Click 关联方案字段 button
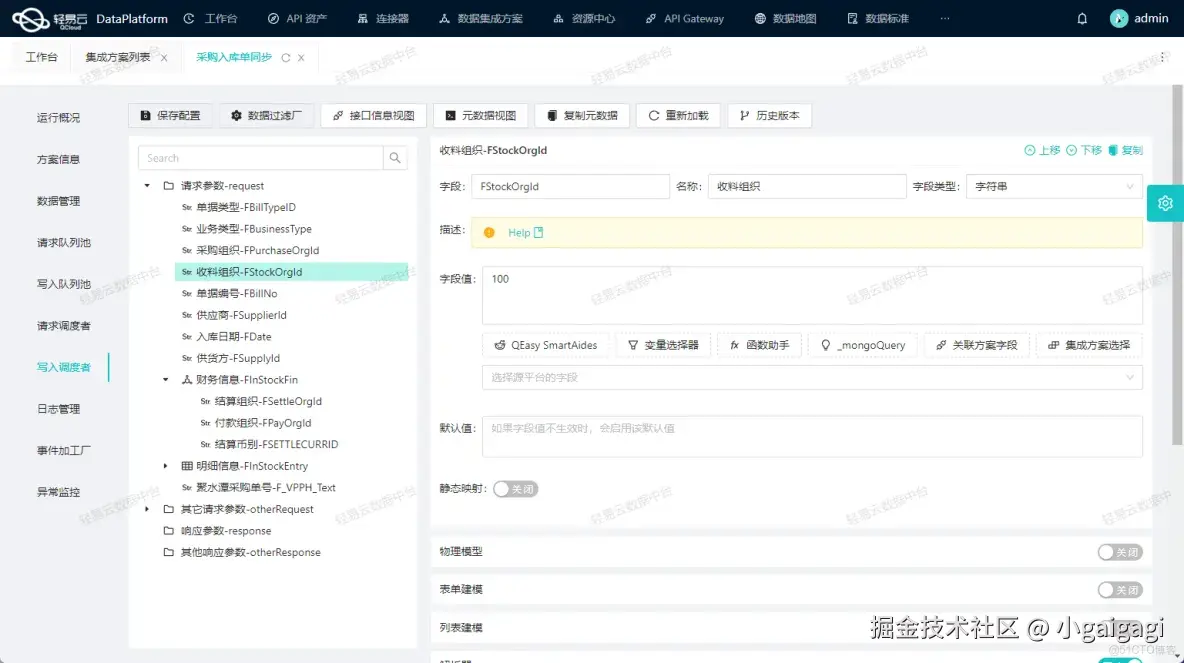 [x=976, y=345]
